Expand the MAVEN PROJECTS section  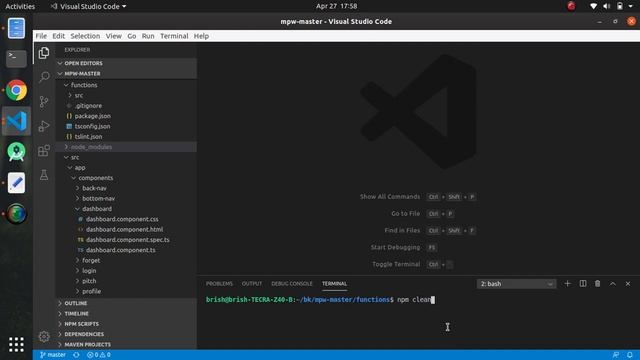click(126, 344)
